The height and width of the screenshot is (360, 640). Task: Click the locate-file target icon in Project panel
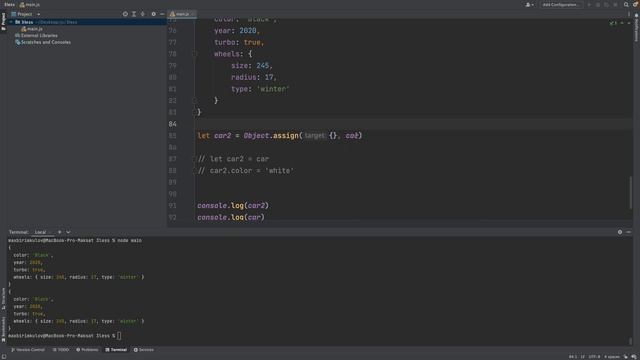tap(125, 14)
